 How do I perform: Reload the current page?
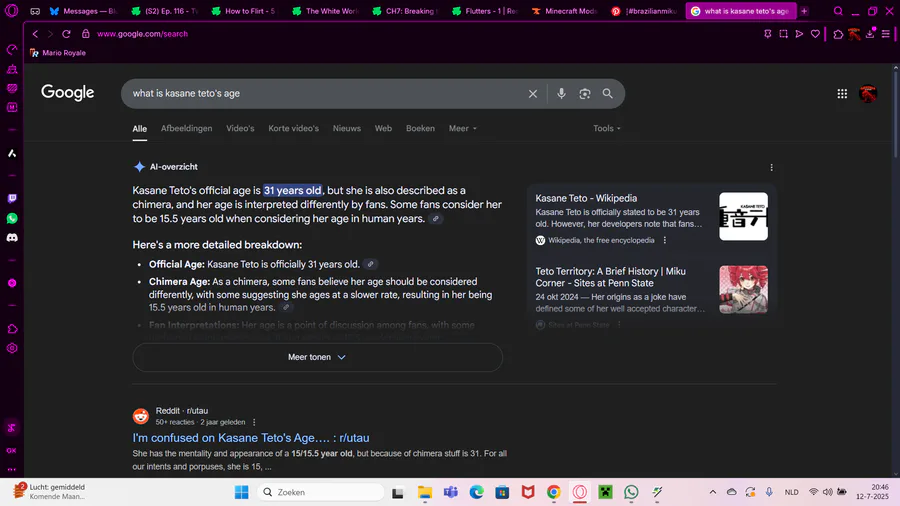[67, 34]
